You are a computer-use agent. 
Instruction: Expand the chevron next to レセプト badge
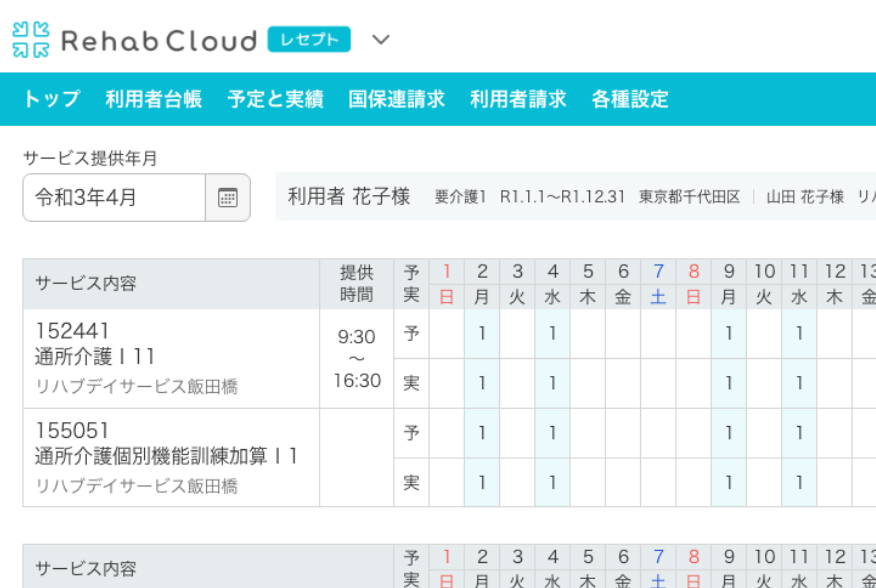pyautogui.click(x=381, y=40)
